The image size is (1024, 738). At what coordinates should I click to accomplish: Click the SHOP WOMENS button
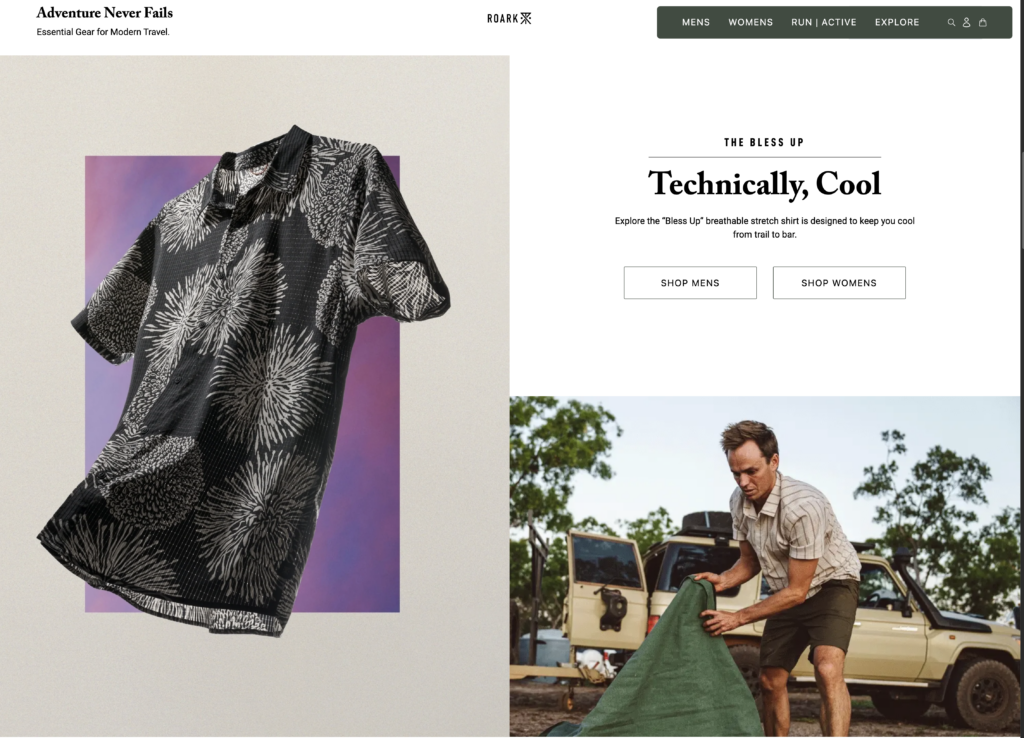coord(839,283)
